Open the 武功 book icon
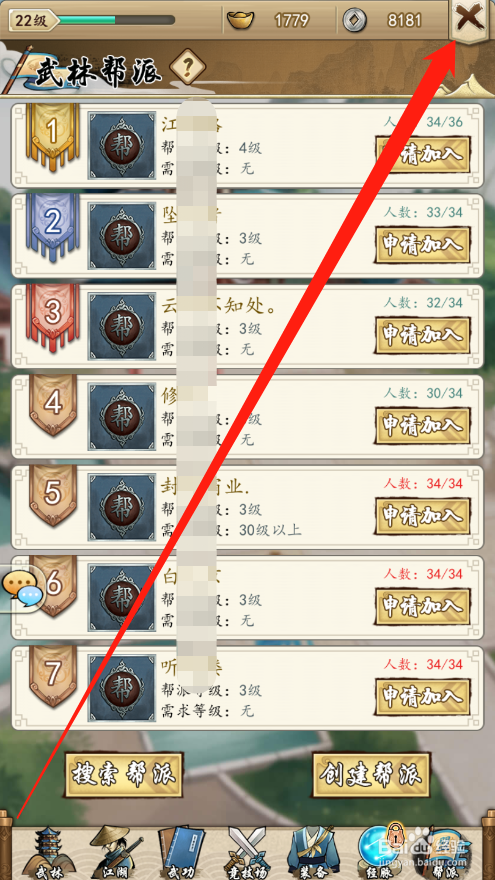Screen dimensions: 495x880 tap(181, 853)
